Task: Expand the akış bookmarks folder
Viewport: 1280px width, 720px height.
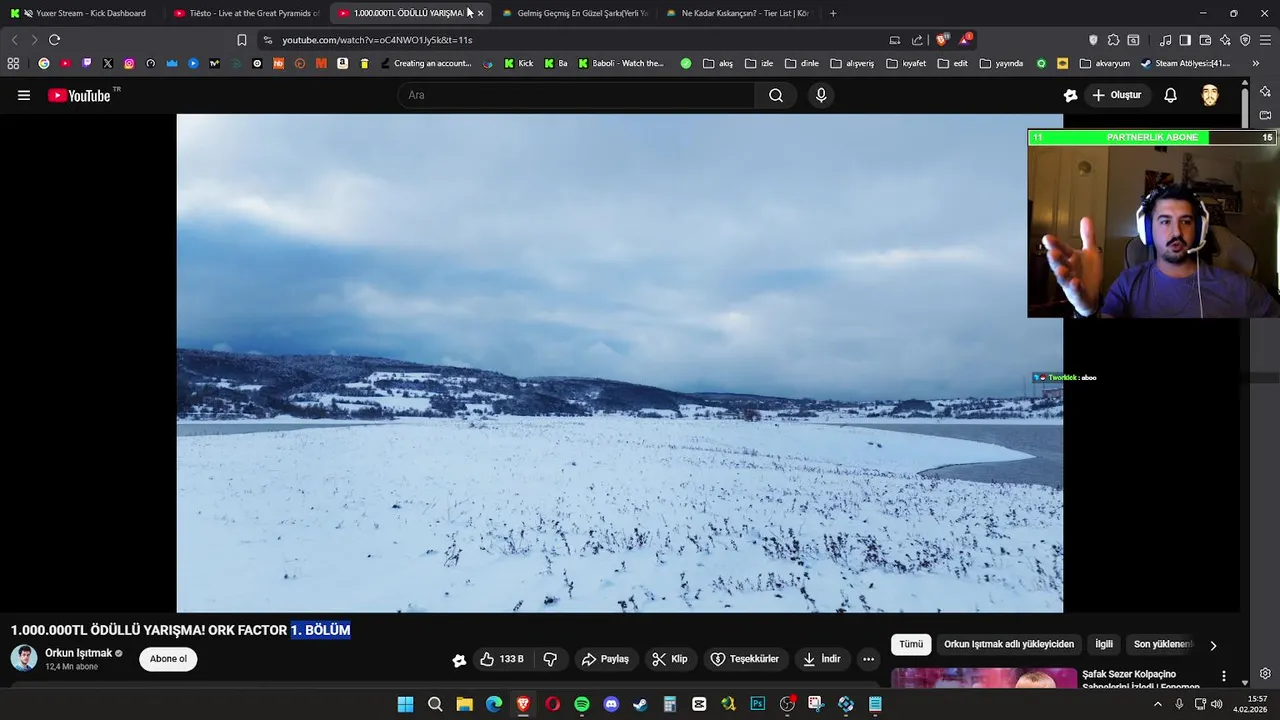Action: [718, 63]
